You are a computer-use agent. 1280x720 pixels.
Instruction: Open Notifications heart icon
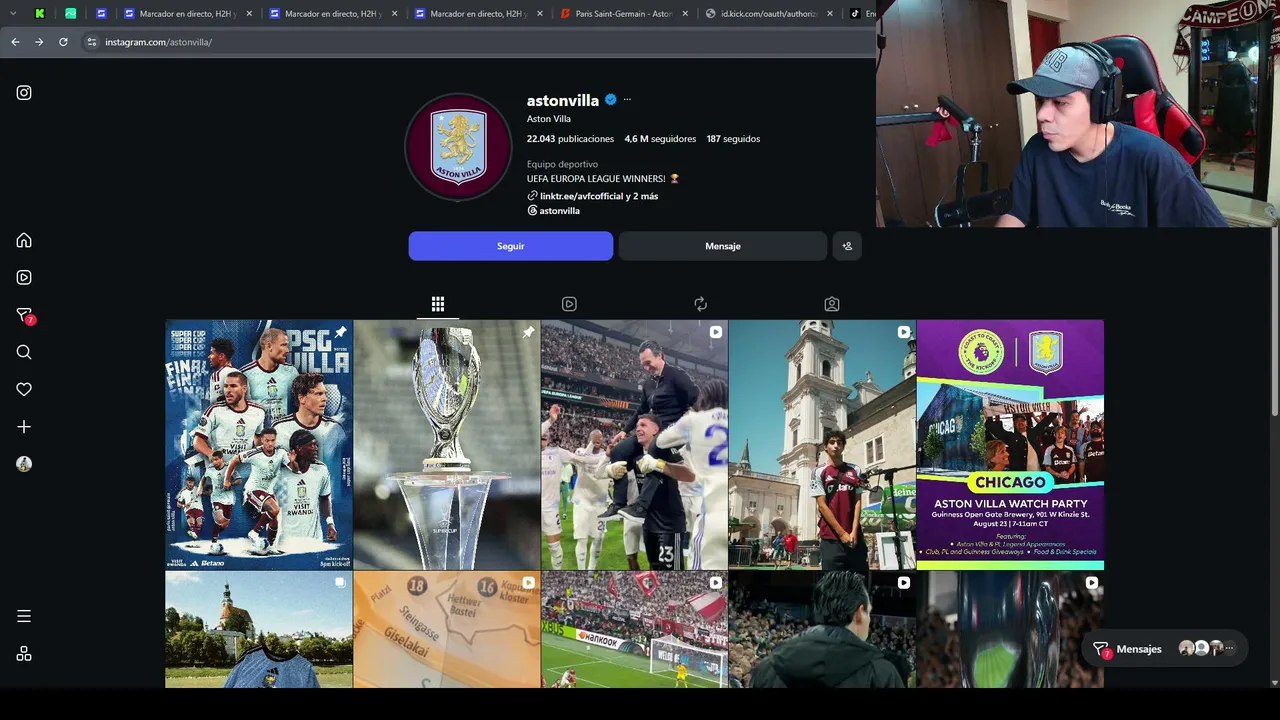pos(24,389)
